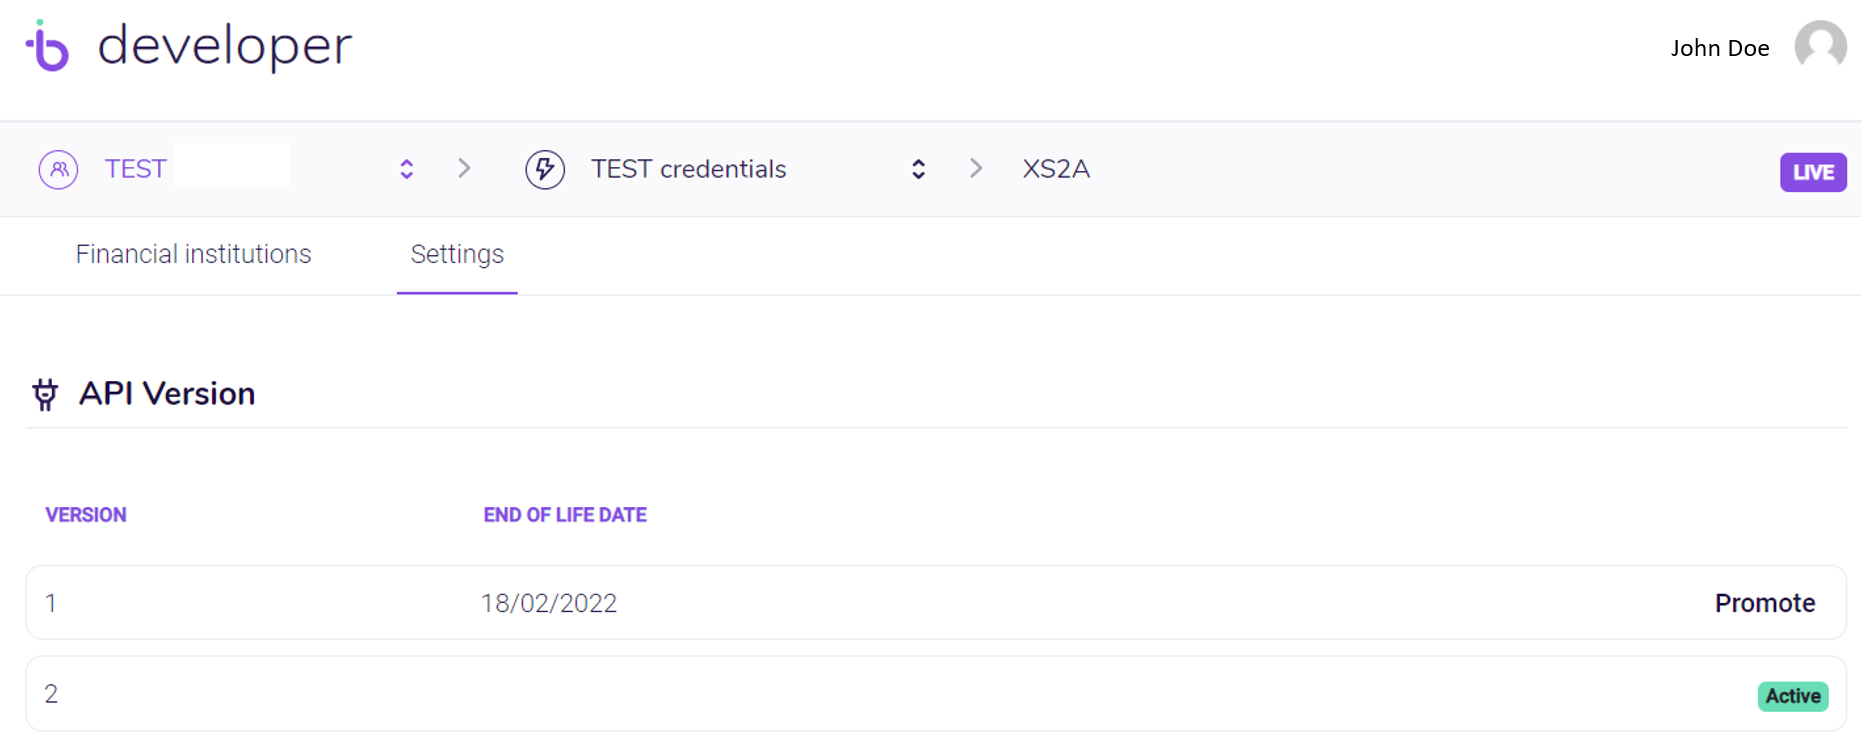
Task: Click the organization people icon
Action: 59,169
